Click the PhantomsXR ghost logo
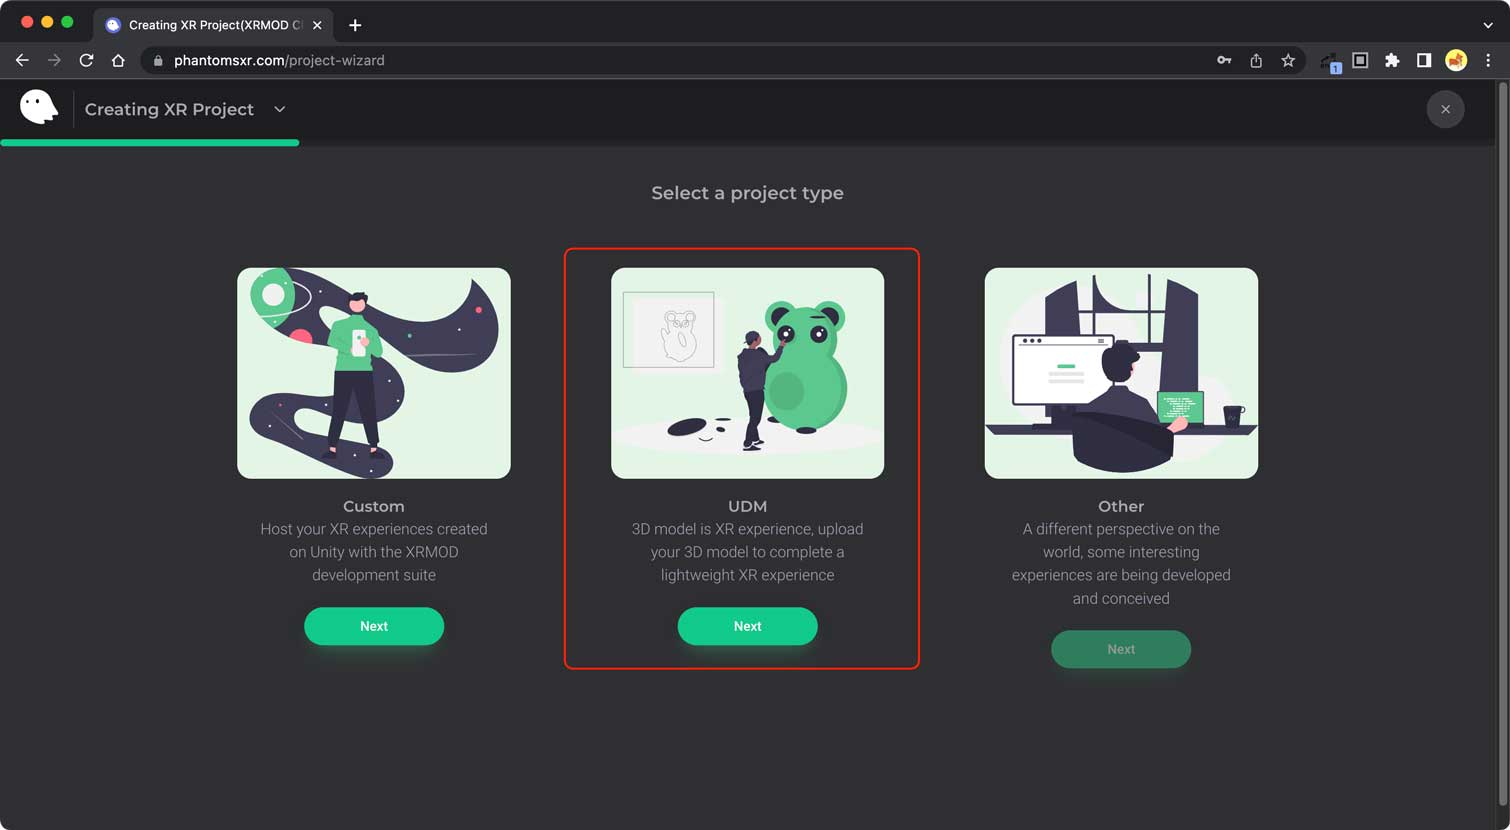 pos(39,107)
